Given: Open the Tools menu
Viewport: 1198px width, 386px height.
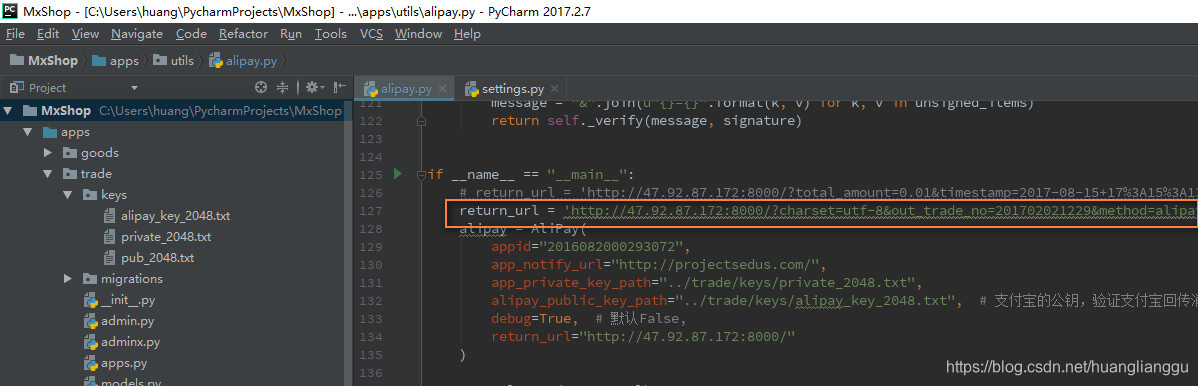Looking at the screenshot, I should click(x=331, y=34).
